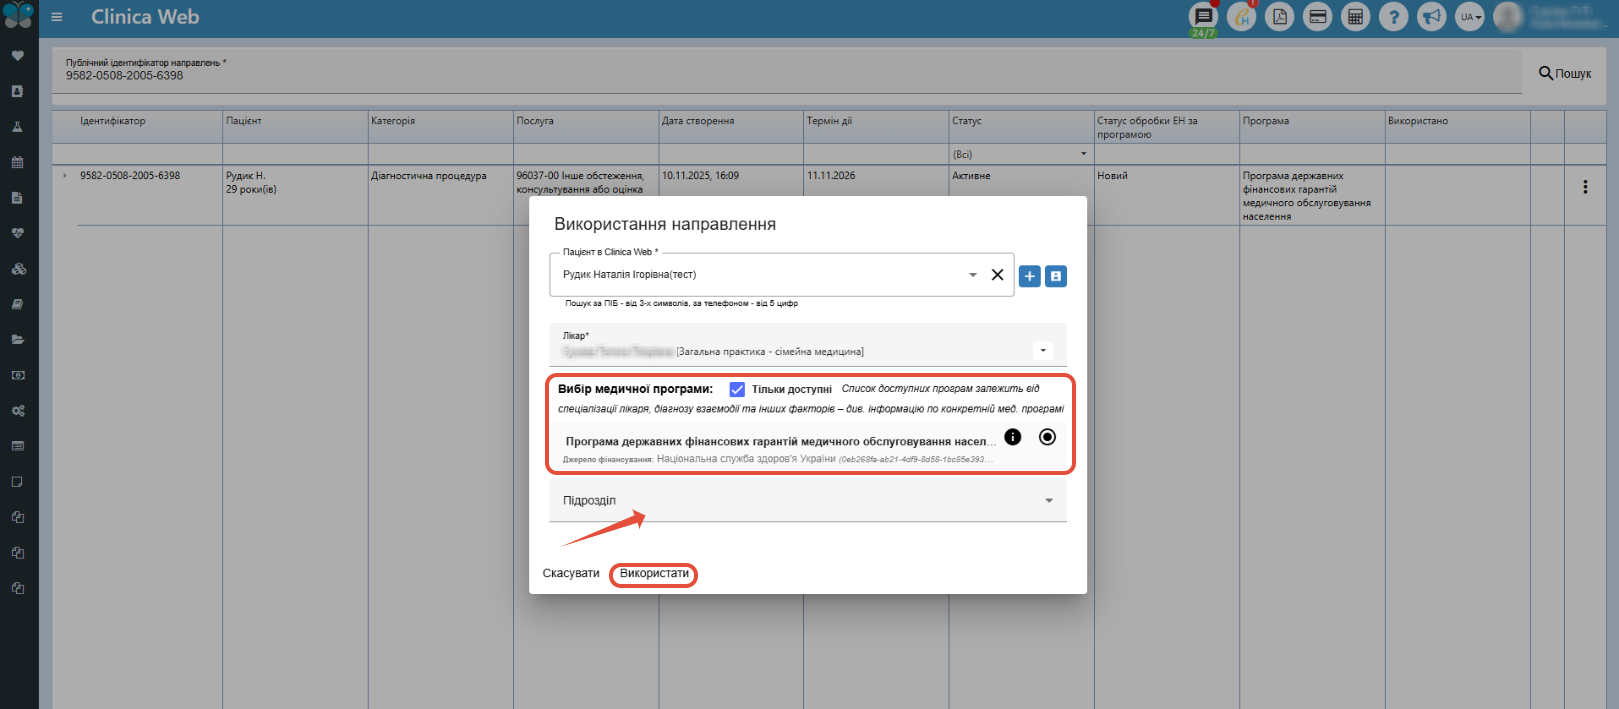
Task: Open the settings gears icon in sidebar
Action: (x=17, y=411)
